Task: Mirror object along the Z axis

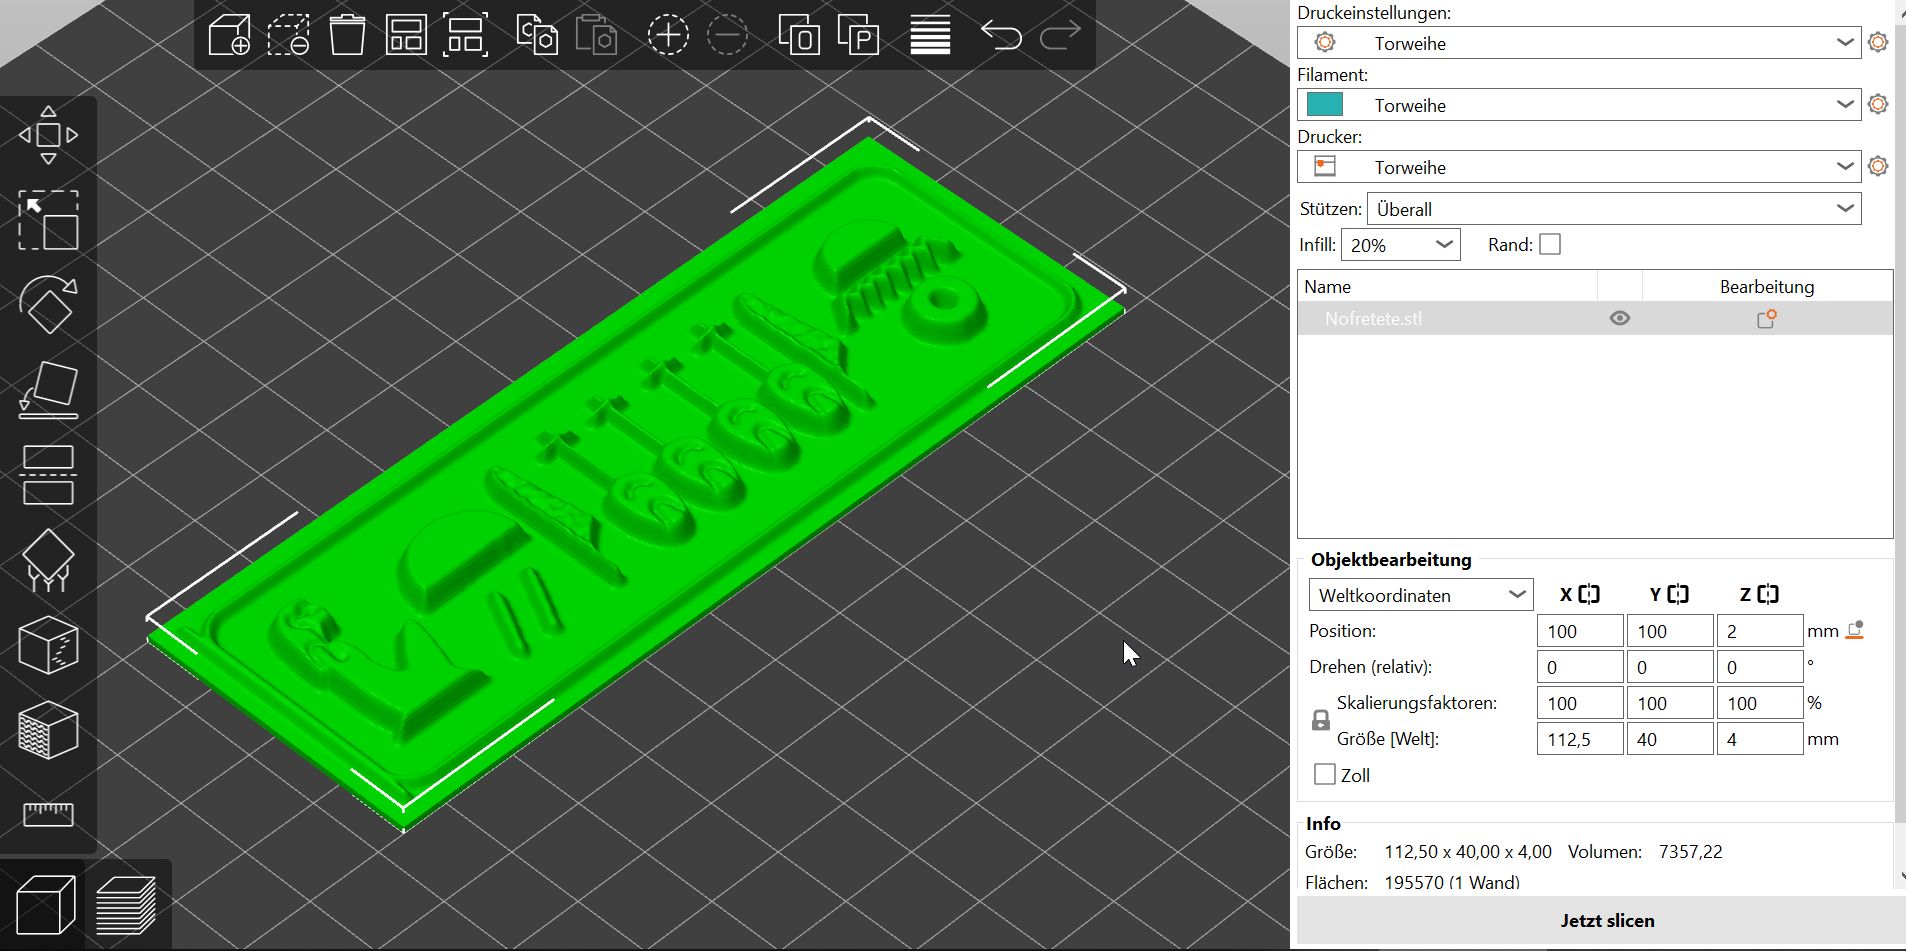Action: coord(1768,594)
